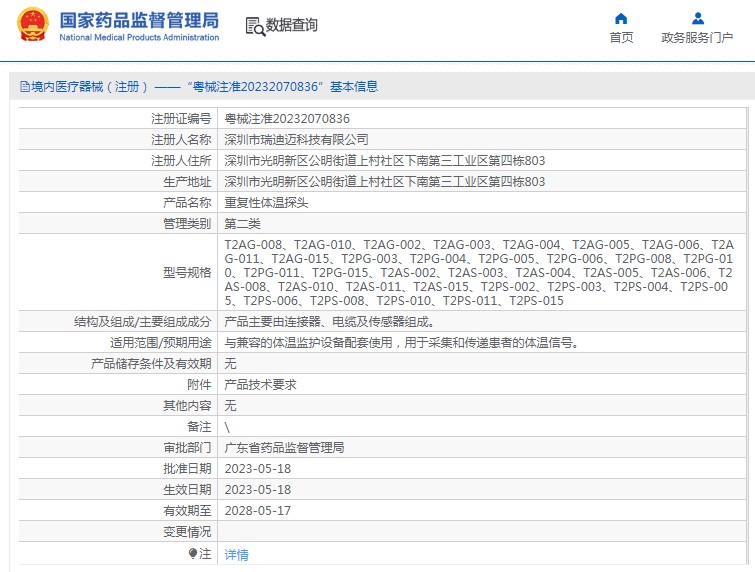The width and height of the screenshot is (755, 572).
Task: Click document icon before 境内医疗器械
Action: click(x=25, y=87)
